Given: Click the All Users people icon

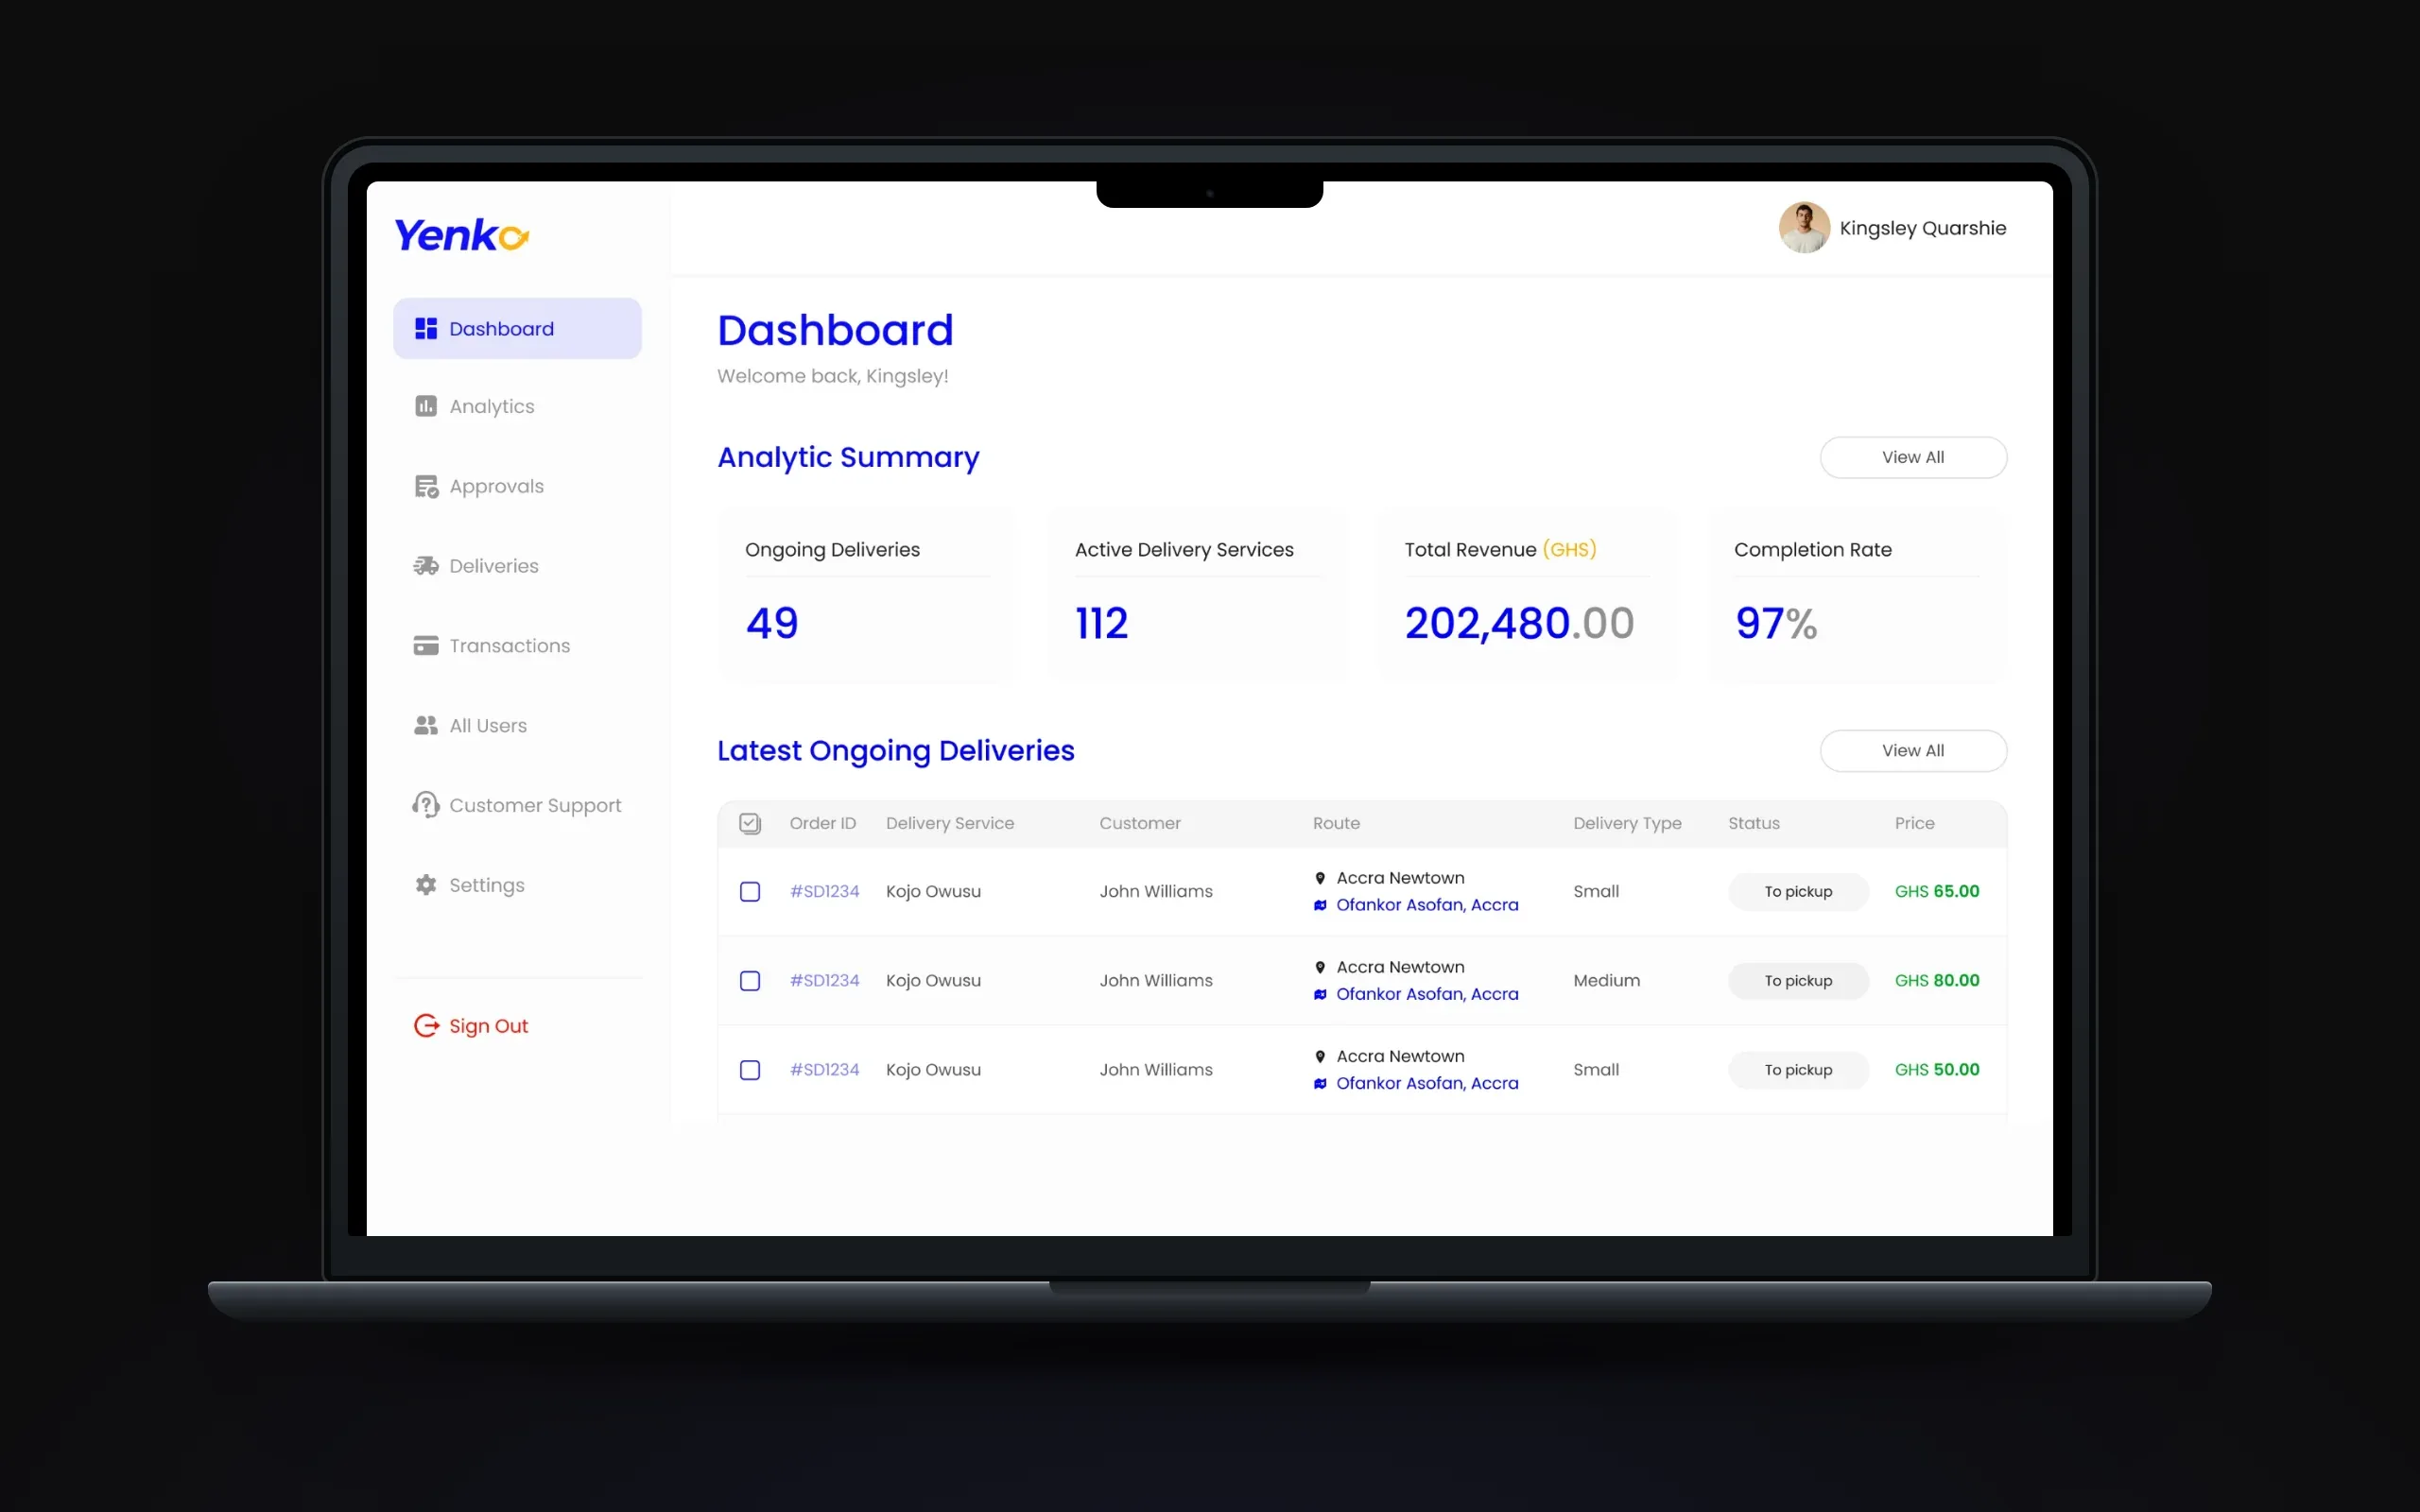Looking at the screenshot, I should (426, 726).
